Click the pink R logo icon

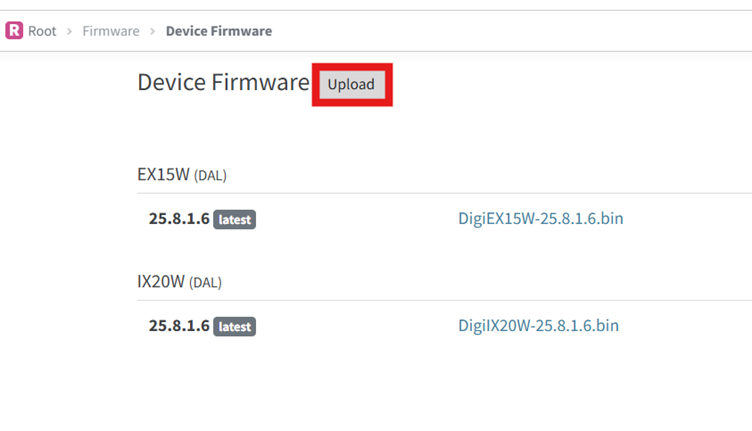(14, 30)
